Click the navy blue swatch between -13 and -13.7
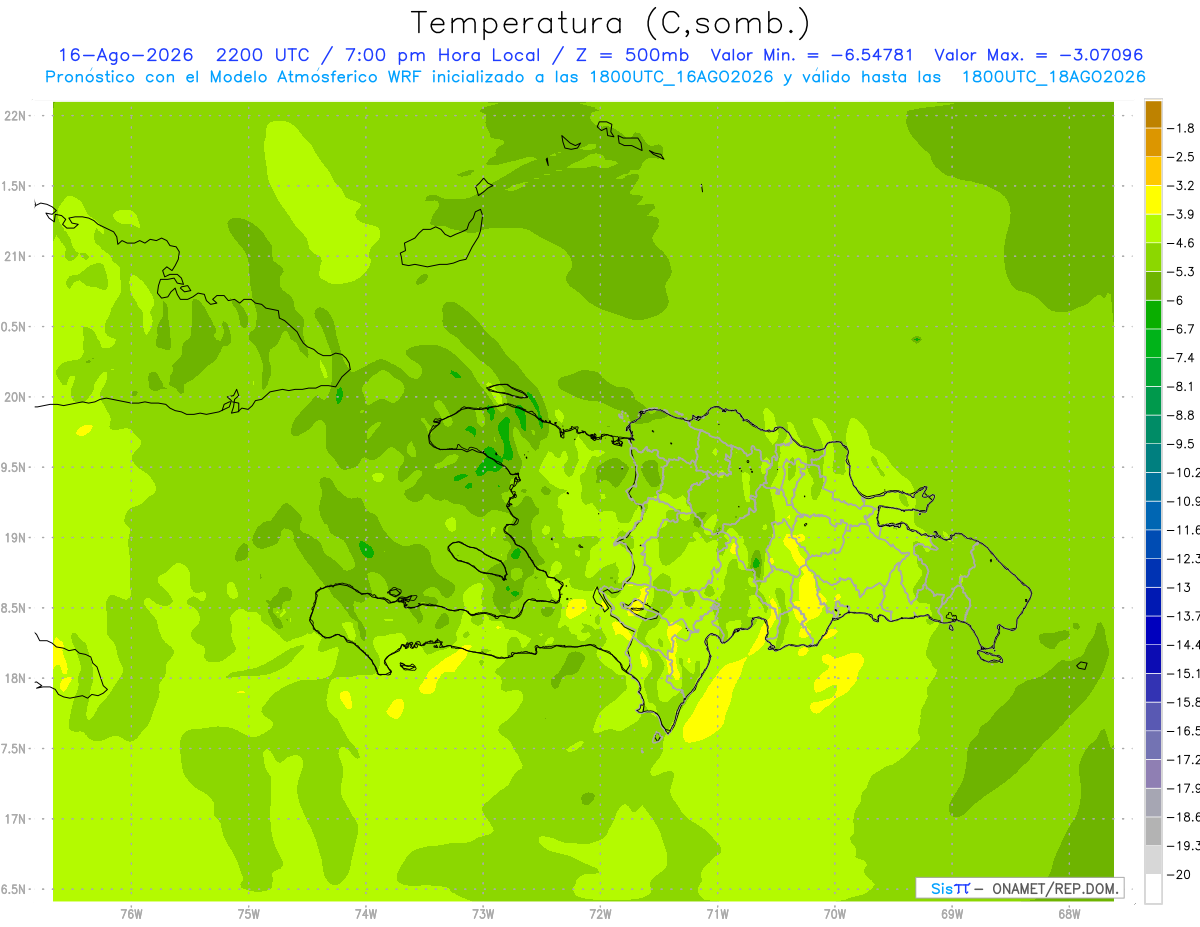1200x927 pixels. (1153, 601)
